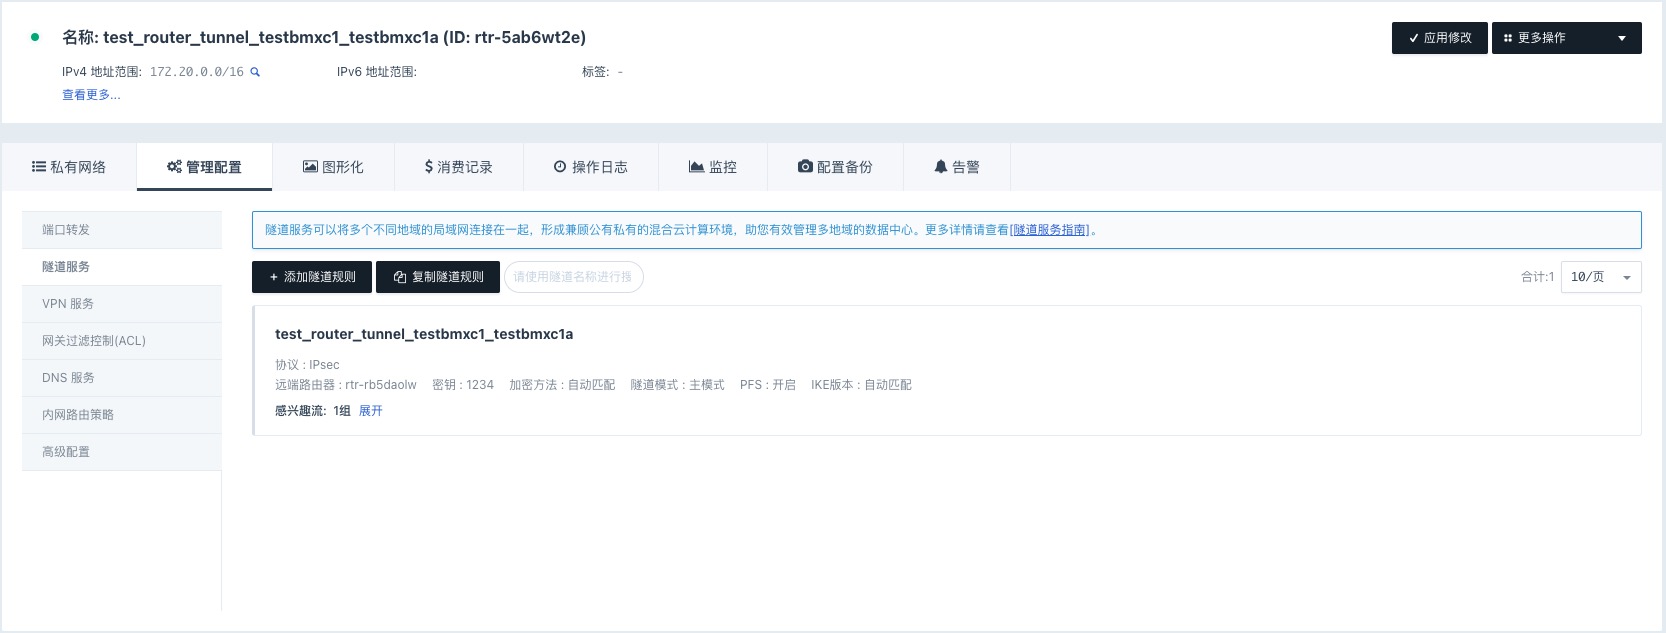
Task: Select 隧道服务 in the sidebar
Action: pyautogui.click(x=122, y=267)
